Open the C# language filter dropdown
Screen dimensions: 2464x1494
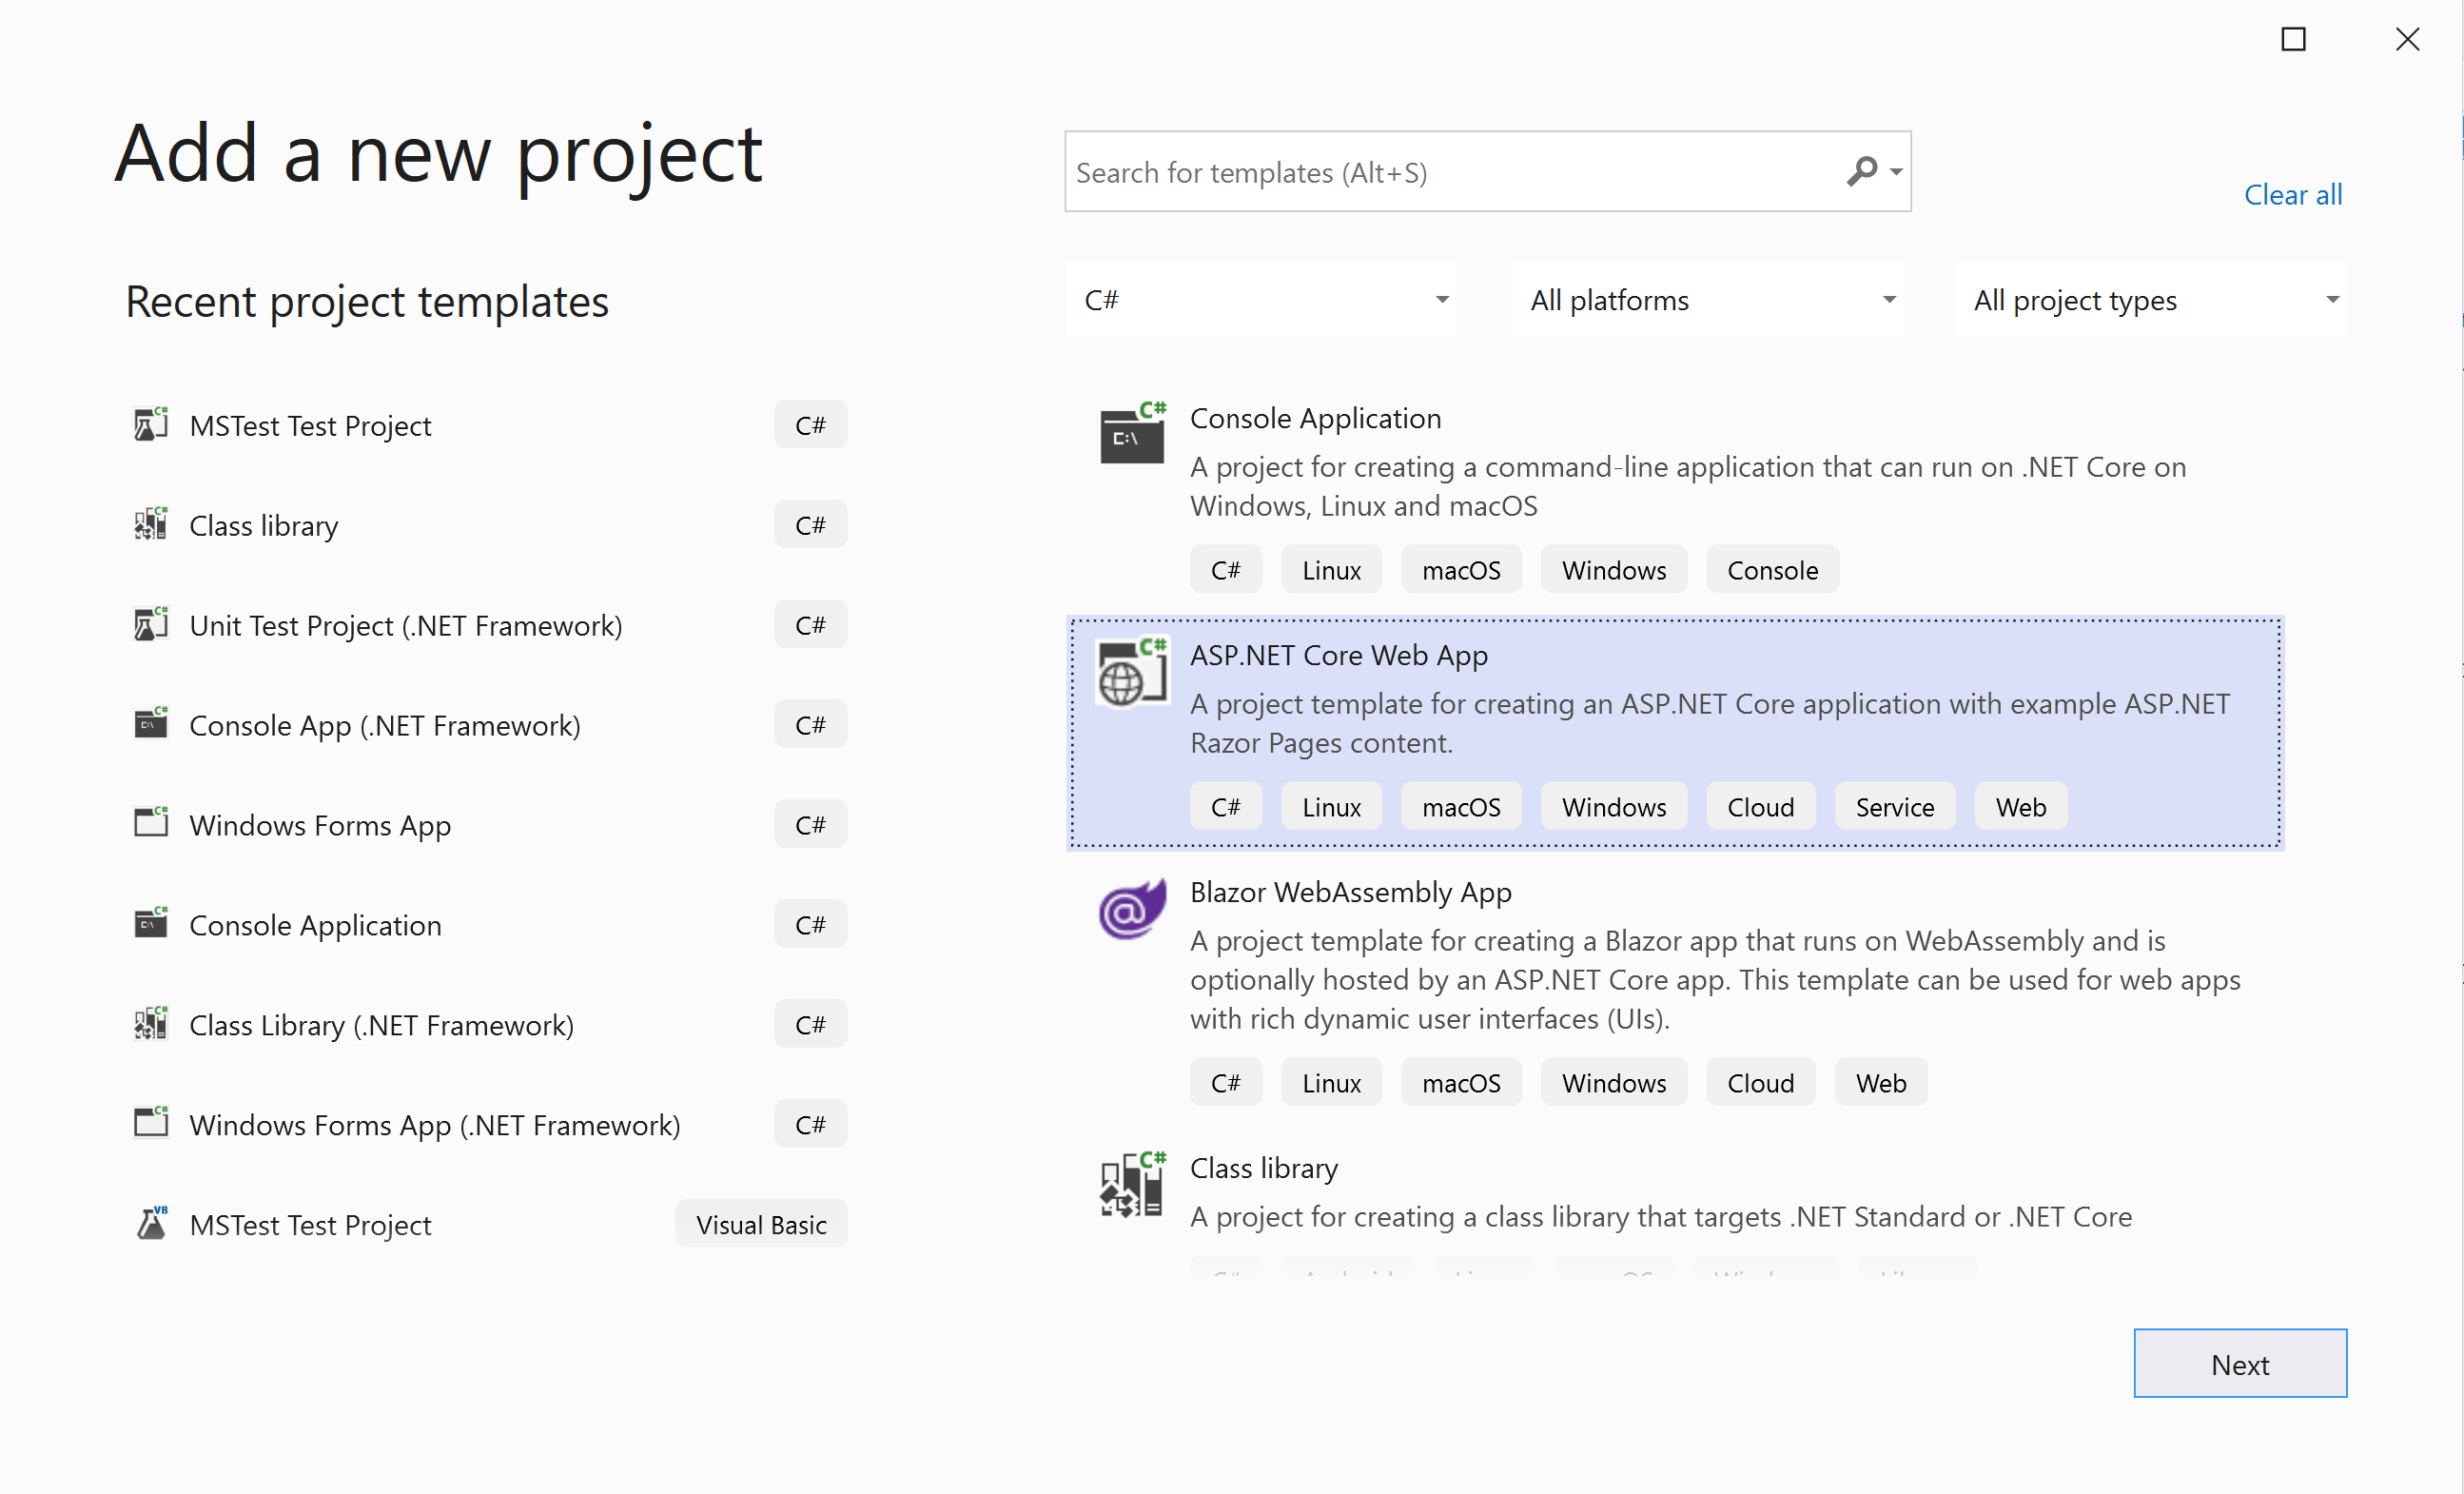(x=1261, y=299)
